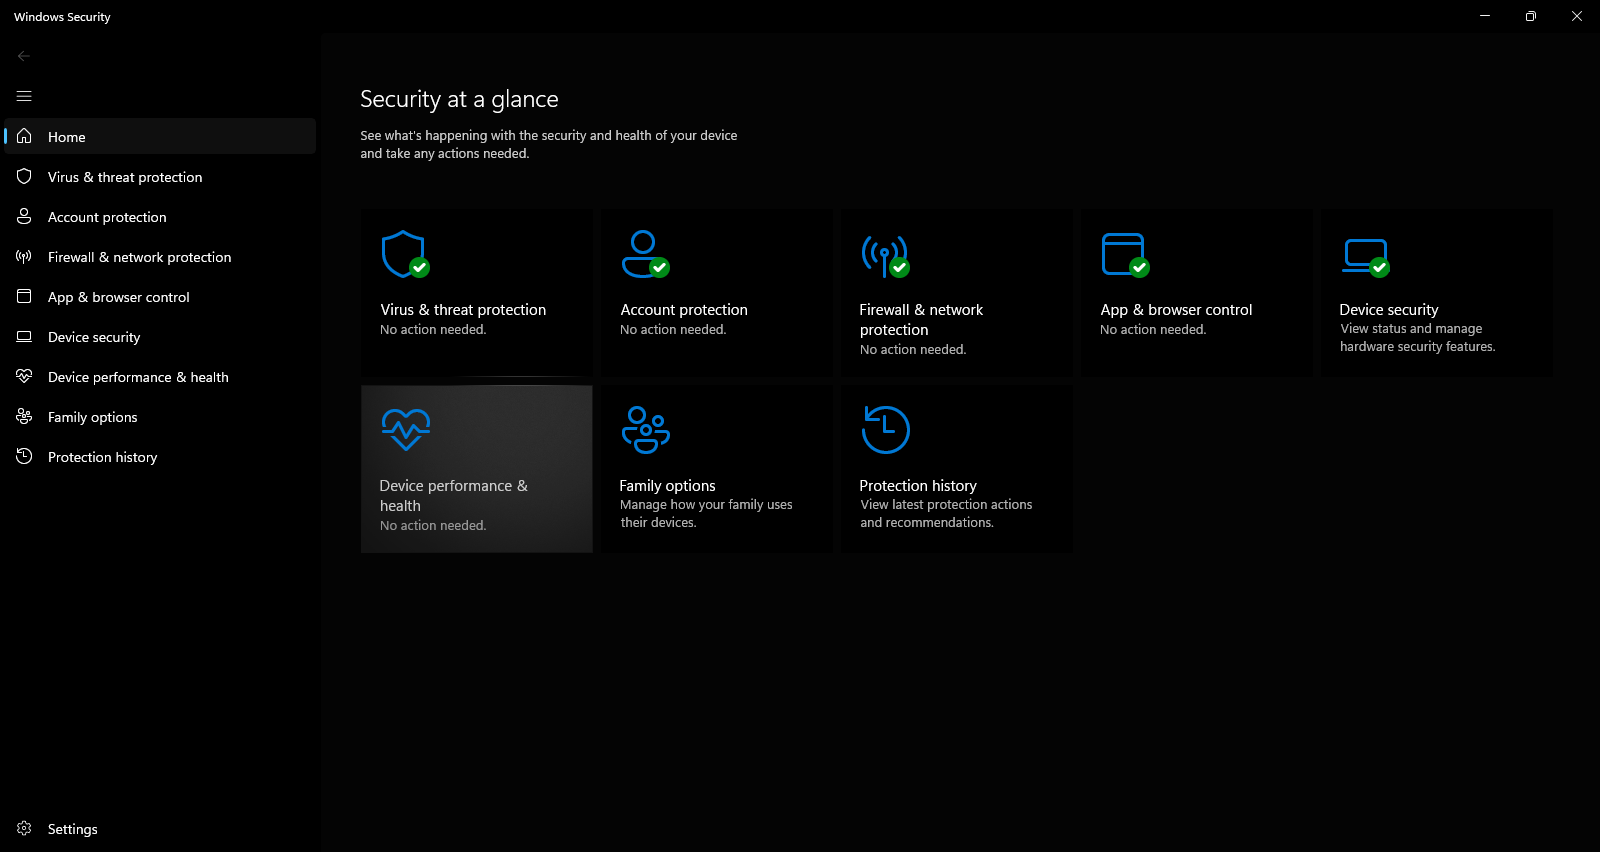Viewport: 1600px width, 852px height.
Task: Open Firewall & network protection sidebar item
Action: coord(160,256)
